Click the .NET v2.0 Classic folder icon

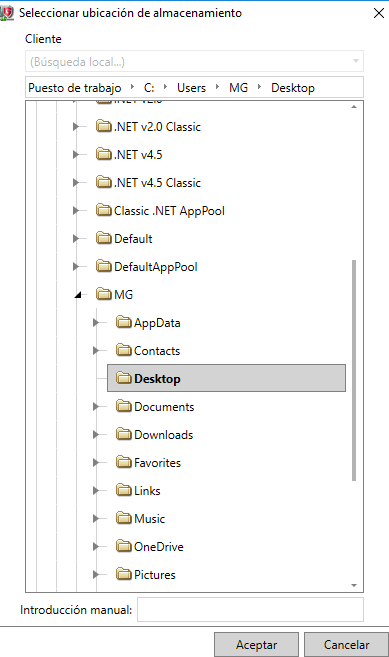[104, 126]
